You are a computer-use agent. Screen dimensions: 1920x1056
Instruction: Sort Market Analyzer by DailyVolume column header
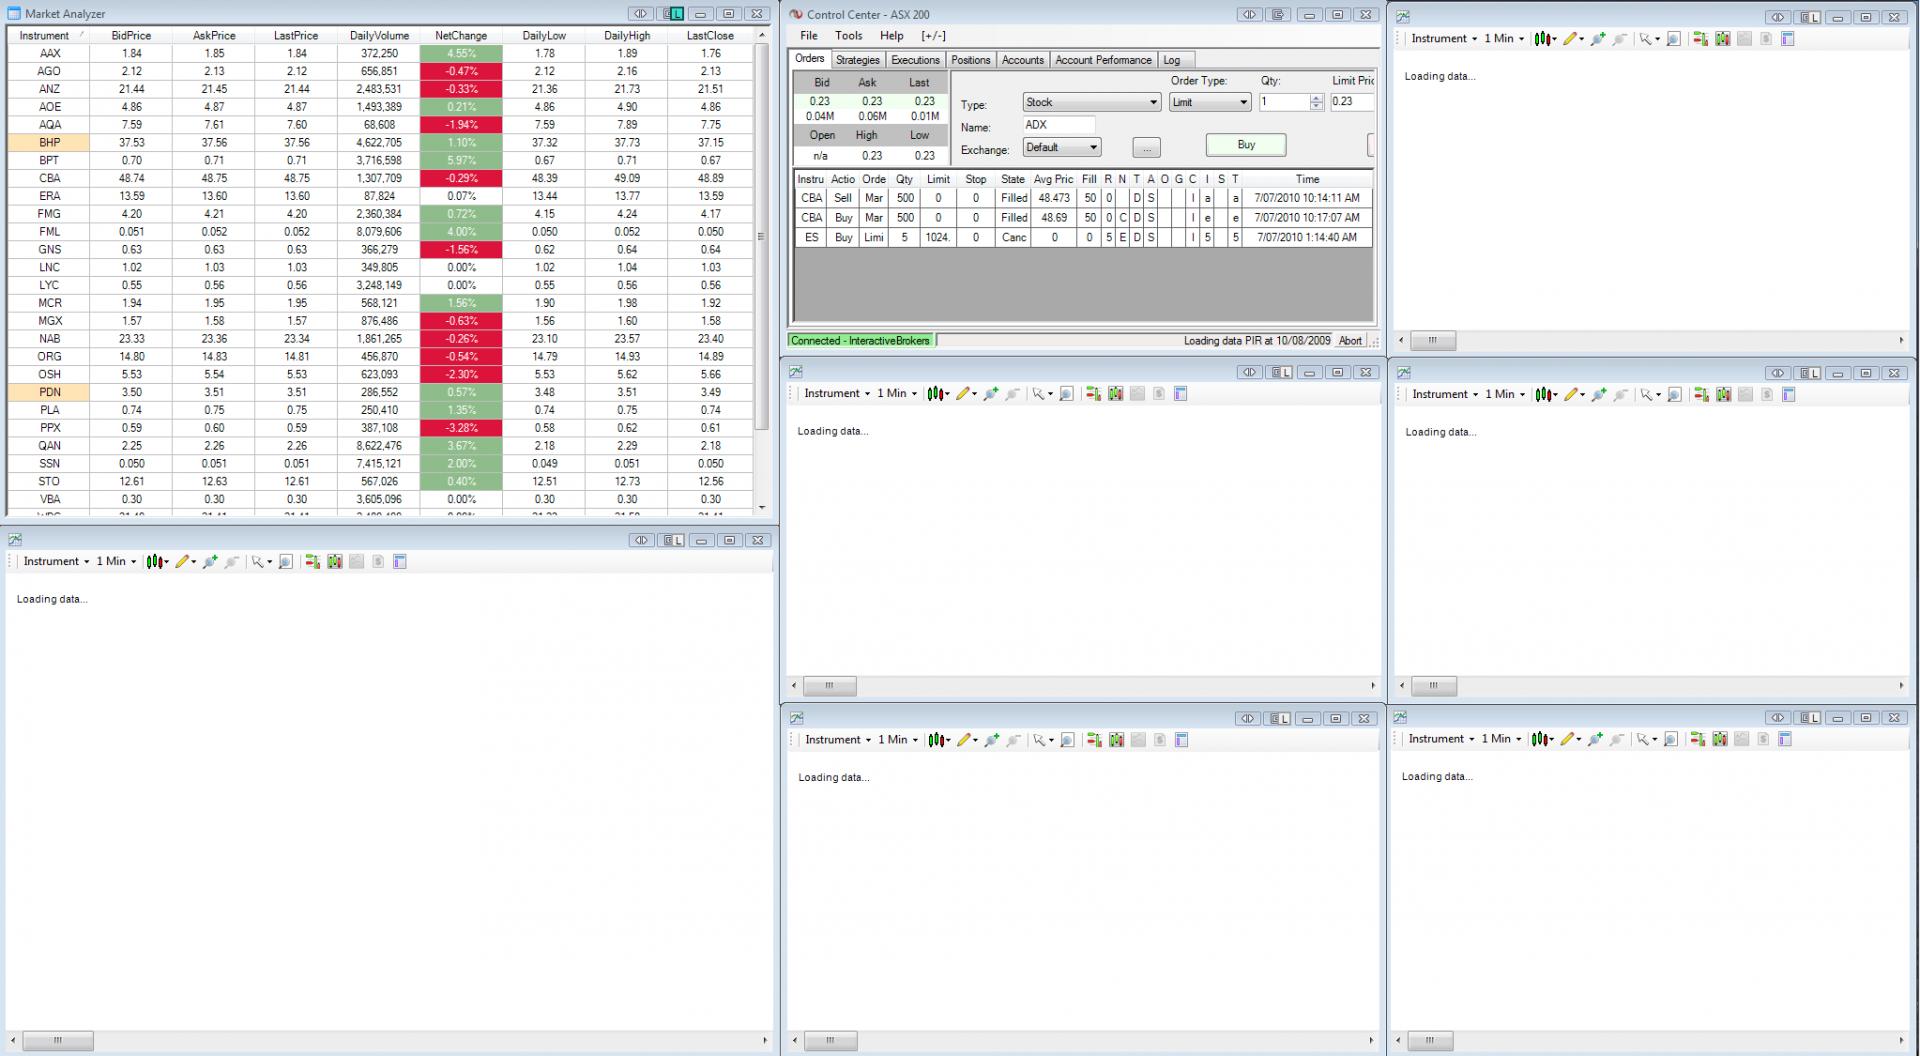click(379, 36)
